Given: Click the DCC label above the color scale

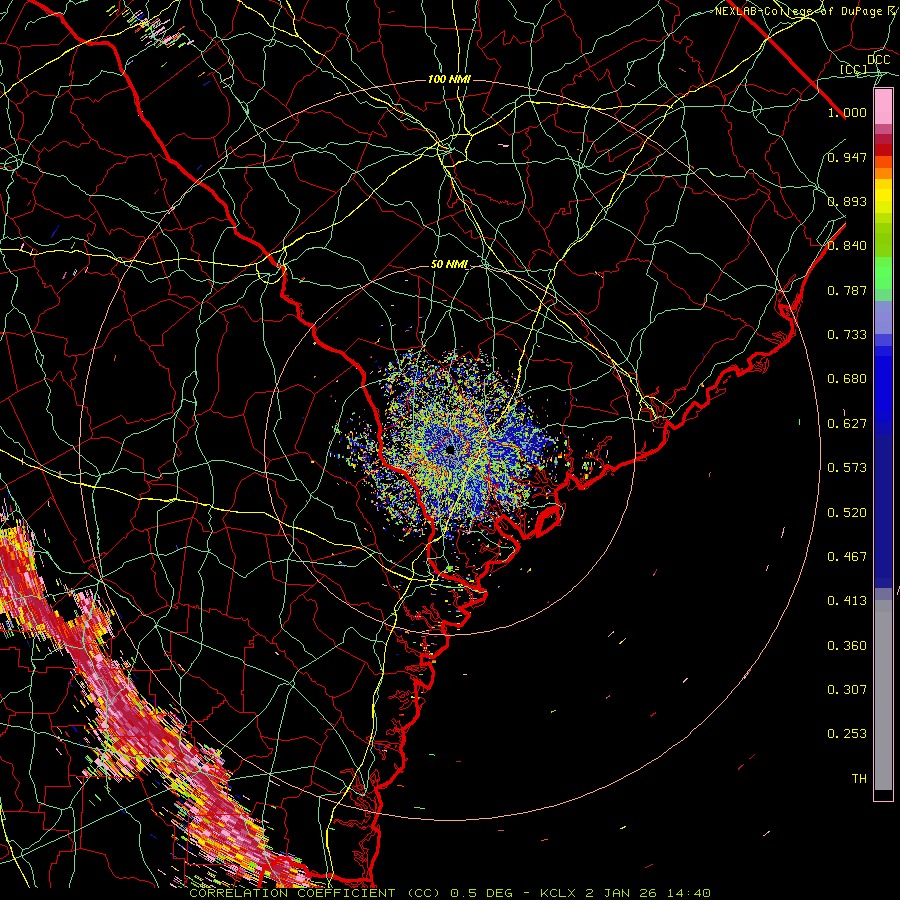Looking at the screenshot, I should pyautogui.click(x=878, y=59).
